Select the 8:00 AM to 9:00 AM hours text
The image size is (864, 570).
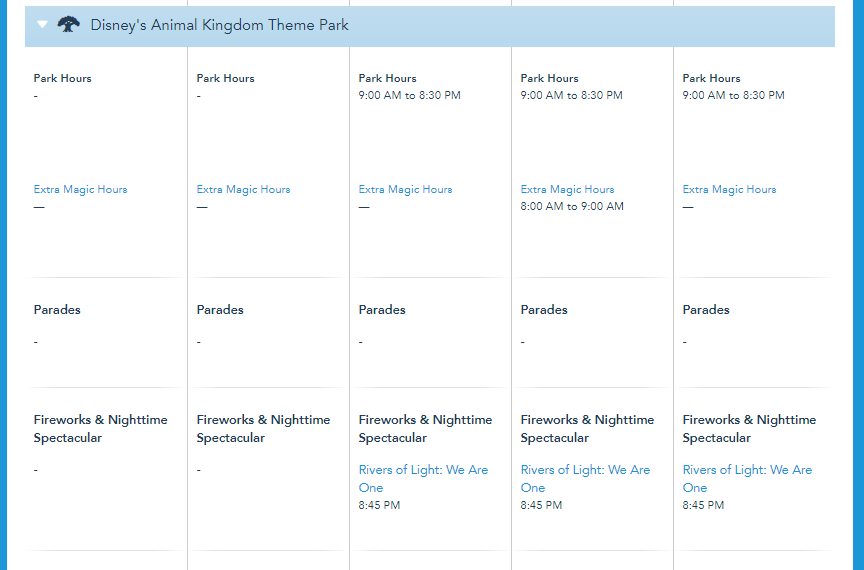coord(572,206)
